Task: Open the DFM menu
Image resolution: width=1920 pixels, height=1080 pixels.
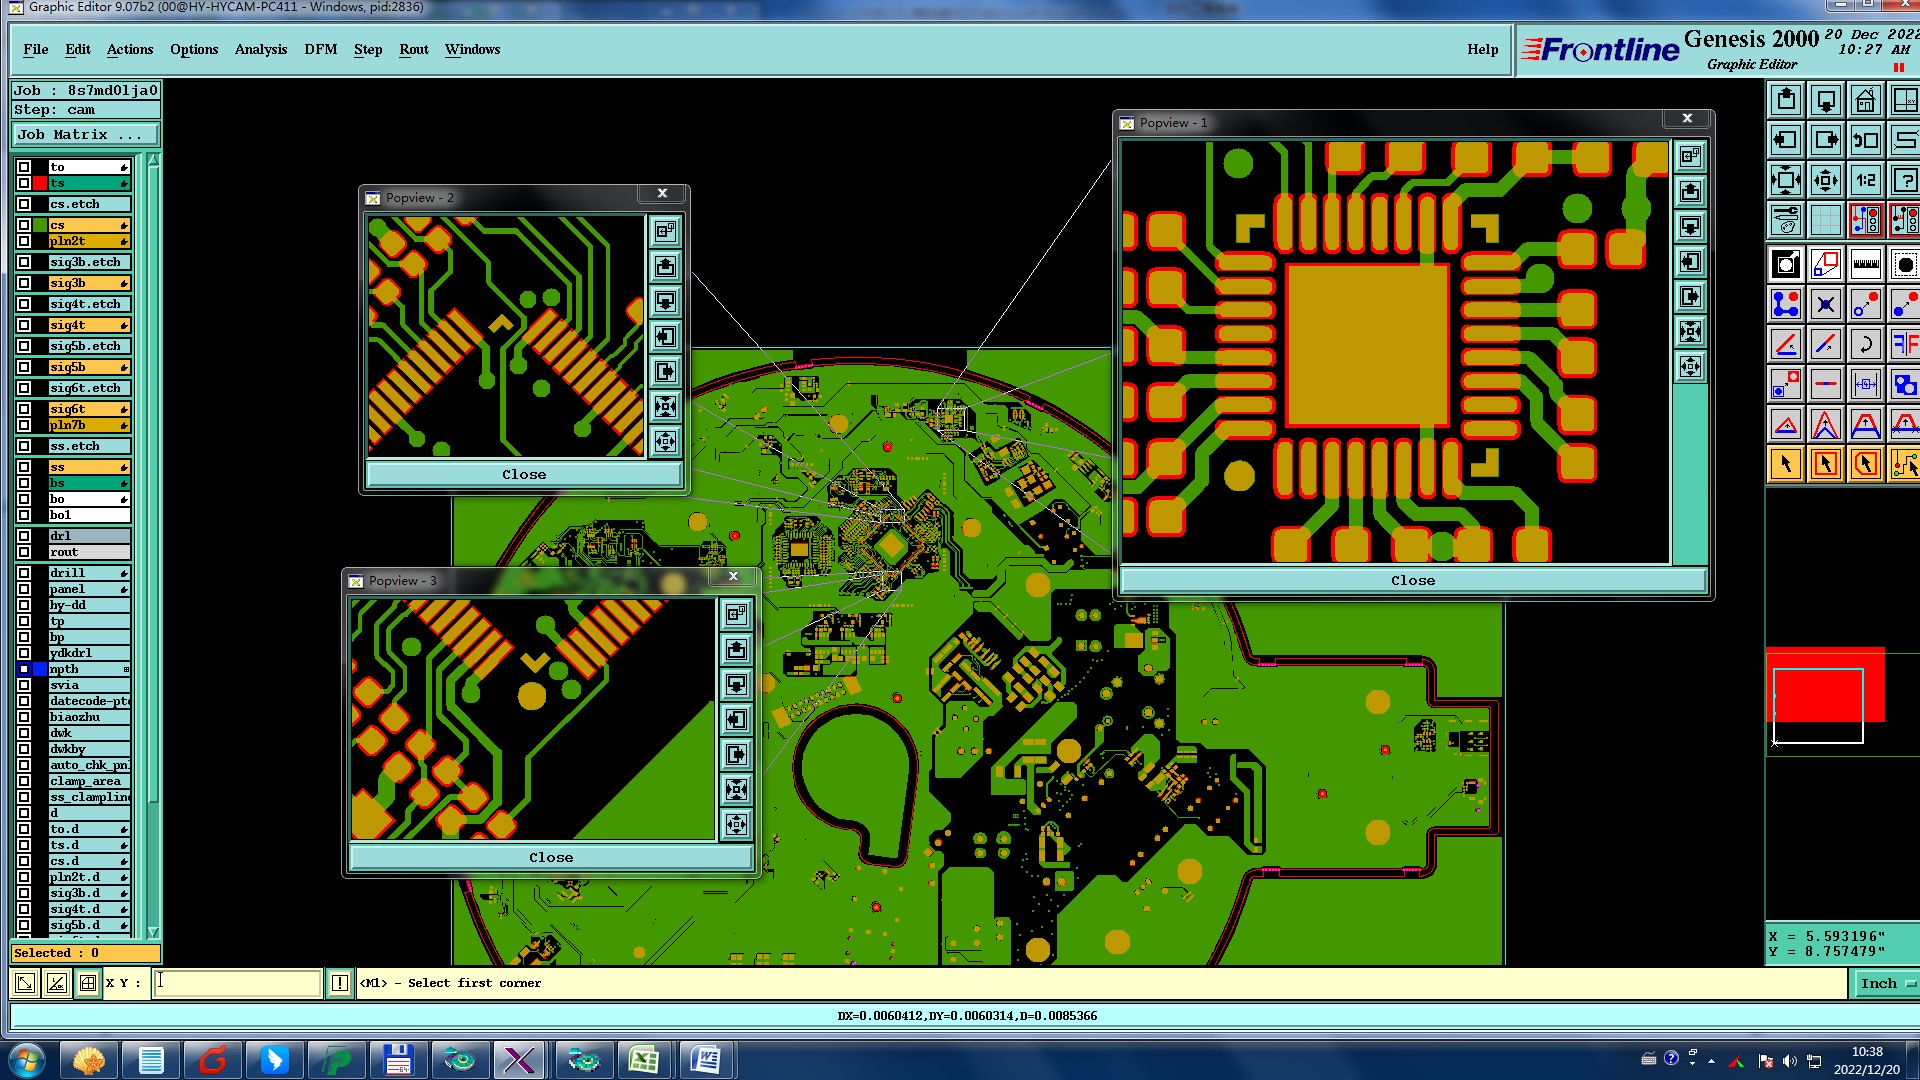Action: (320, 49)
